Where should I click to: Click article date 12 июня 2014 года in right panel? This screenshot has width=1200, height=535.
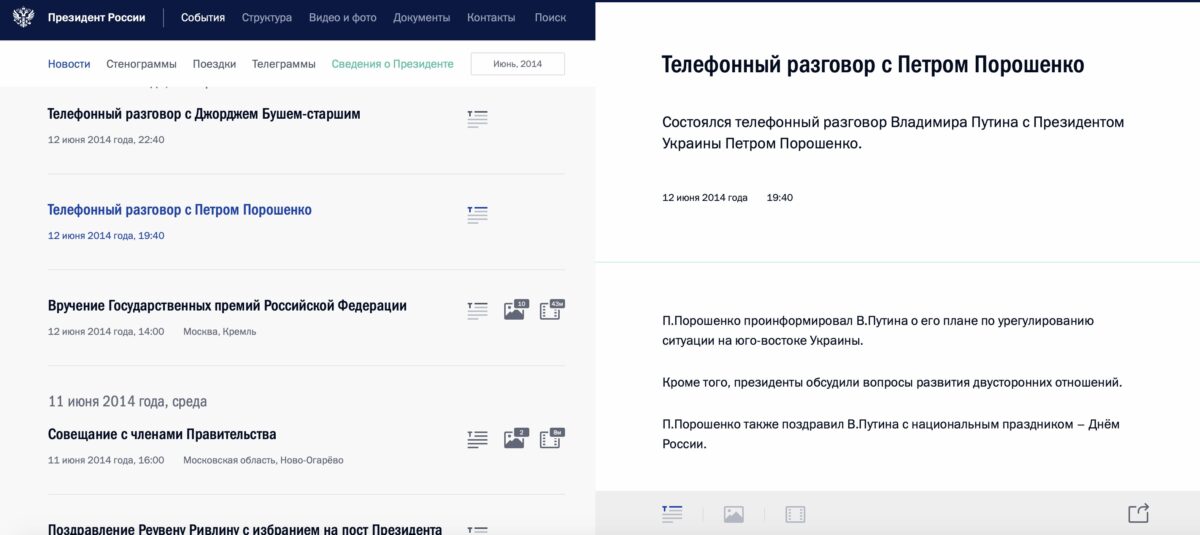(x=705, y=198)
